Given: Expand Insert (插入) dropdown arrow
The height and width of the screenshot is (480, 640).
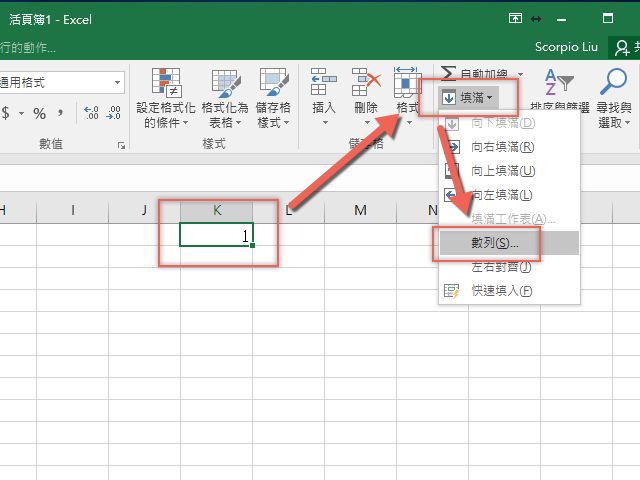Looking at the screenshot, I should (x=325, y=122).
